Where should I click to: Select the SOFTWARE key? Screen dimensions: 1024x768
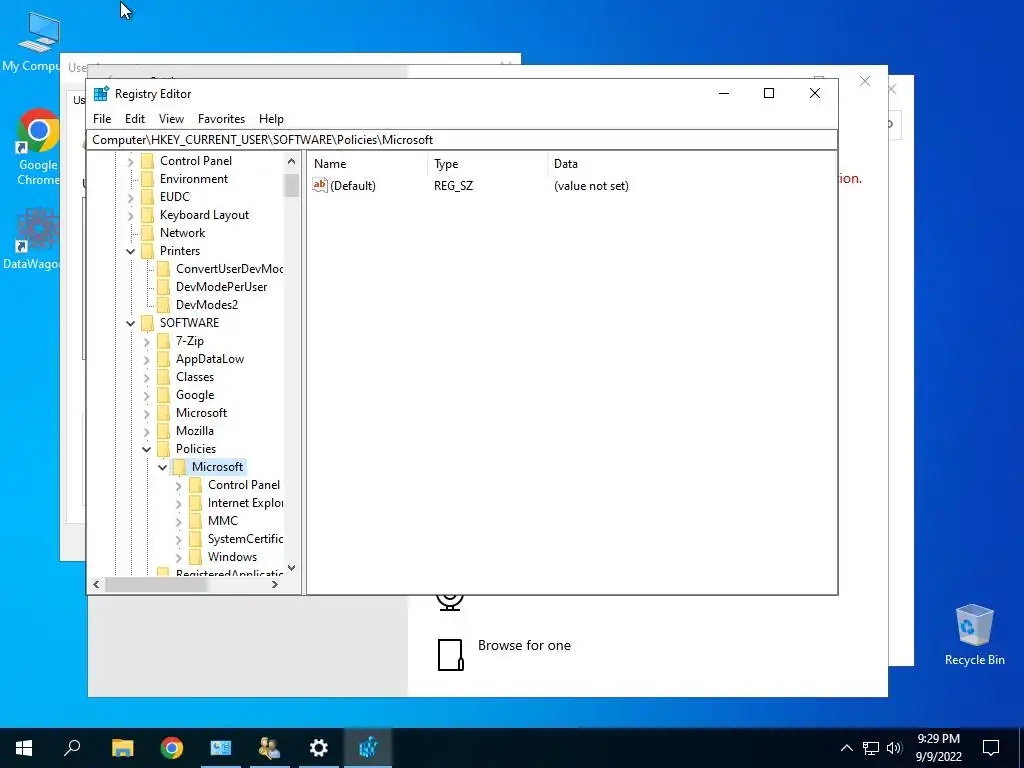pyautogui.click(x=189, y=323)
